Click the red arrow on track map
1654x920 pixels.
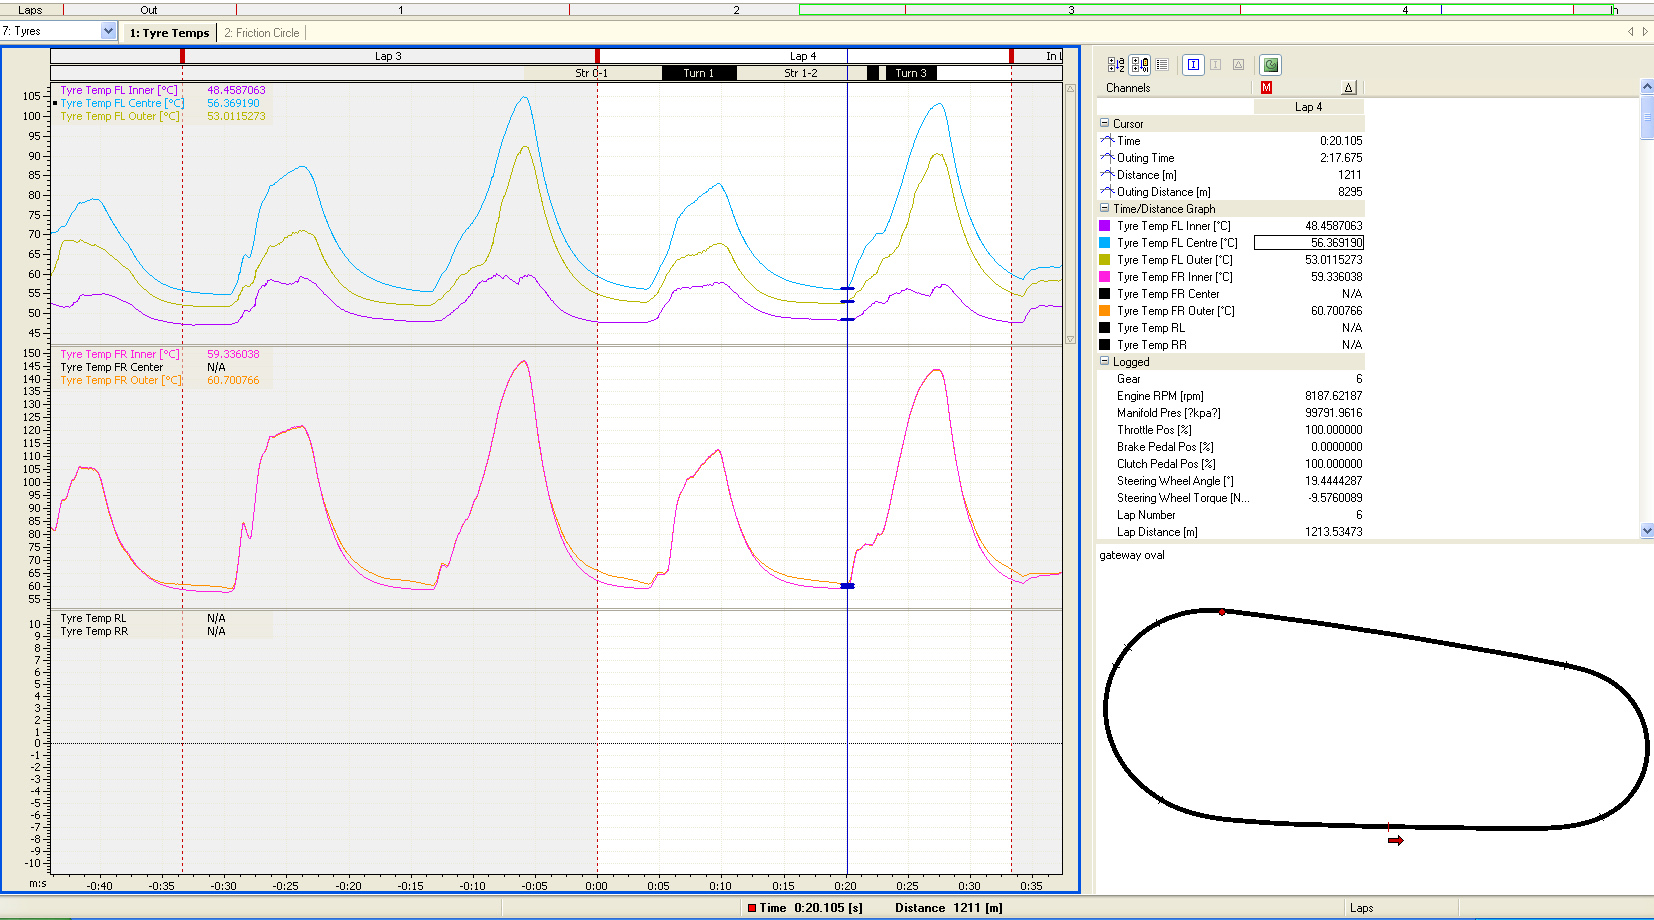point(1396,840)
